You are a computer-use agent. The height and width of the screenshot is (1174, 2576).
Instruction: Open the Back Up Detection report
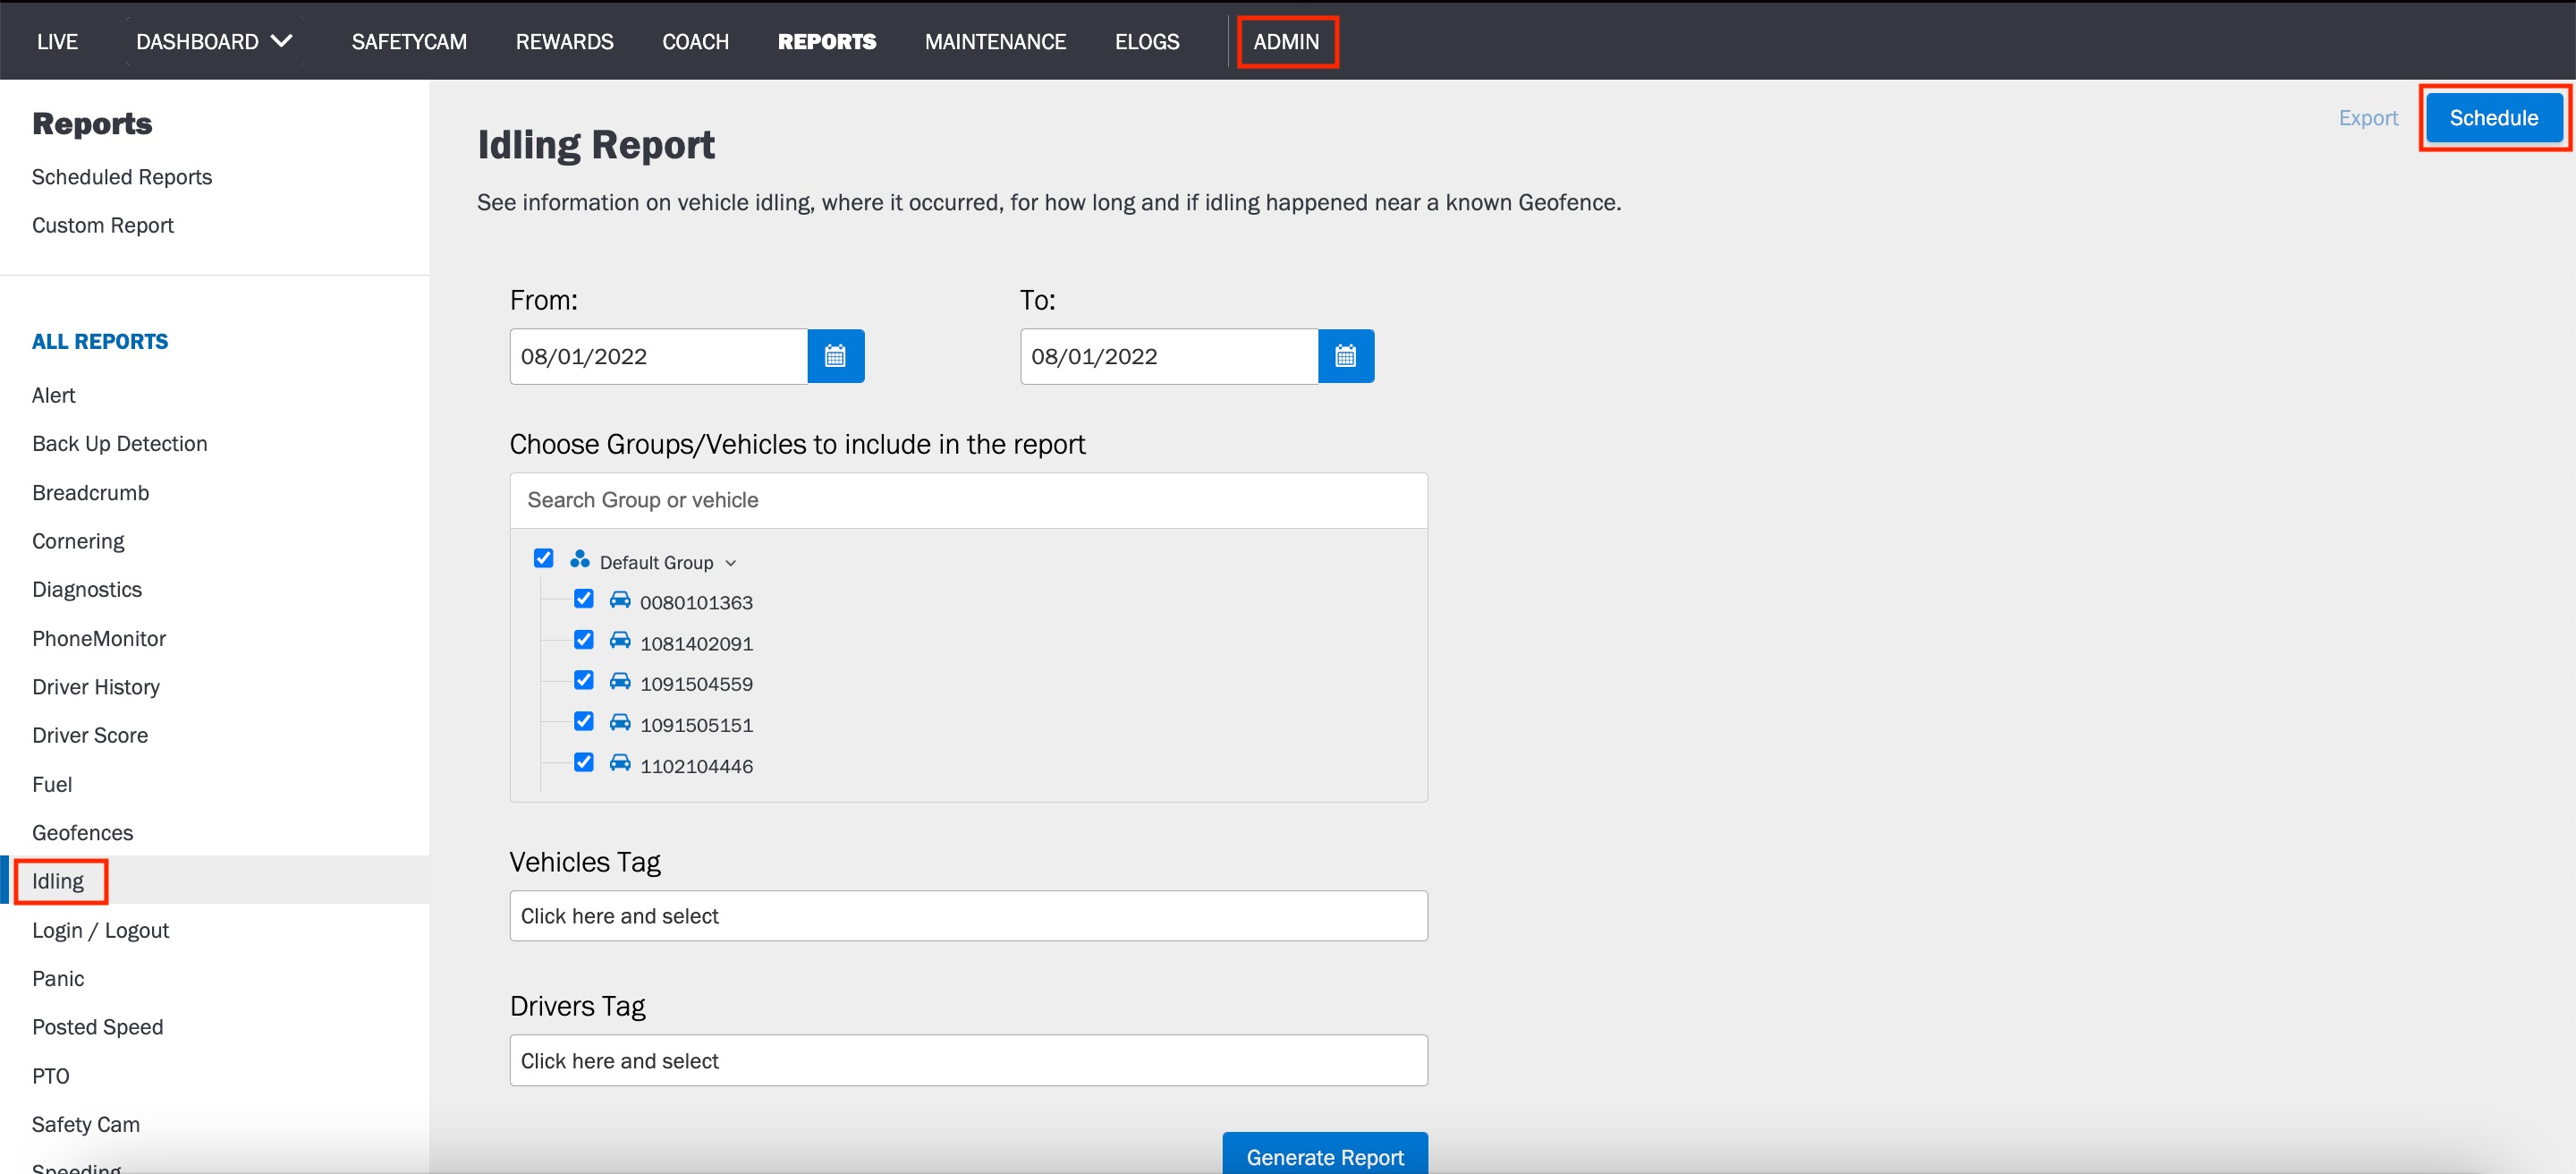120,443
